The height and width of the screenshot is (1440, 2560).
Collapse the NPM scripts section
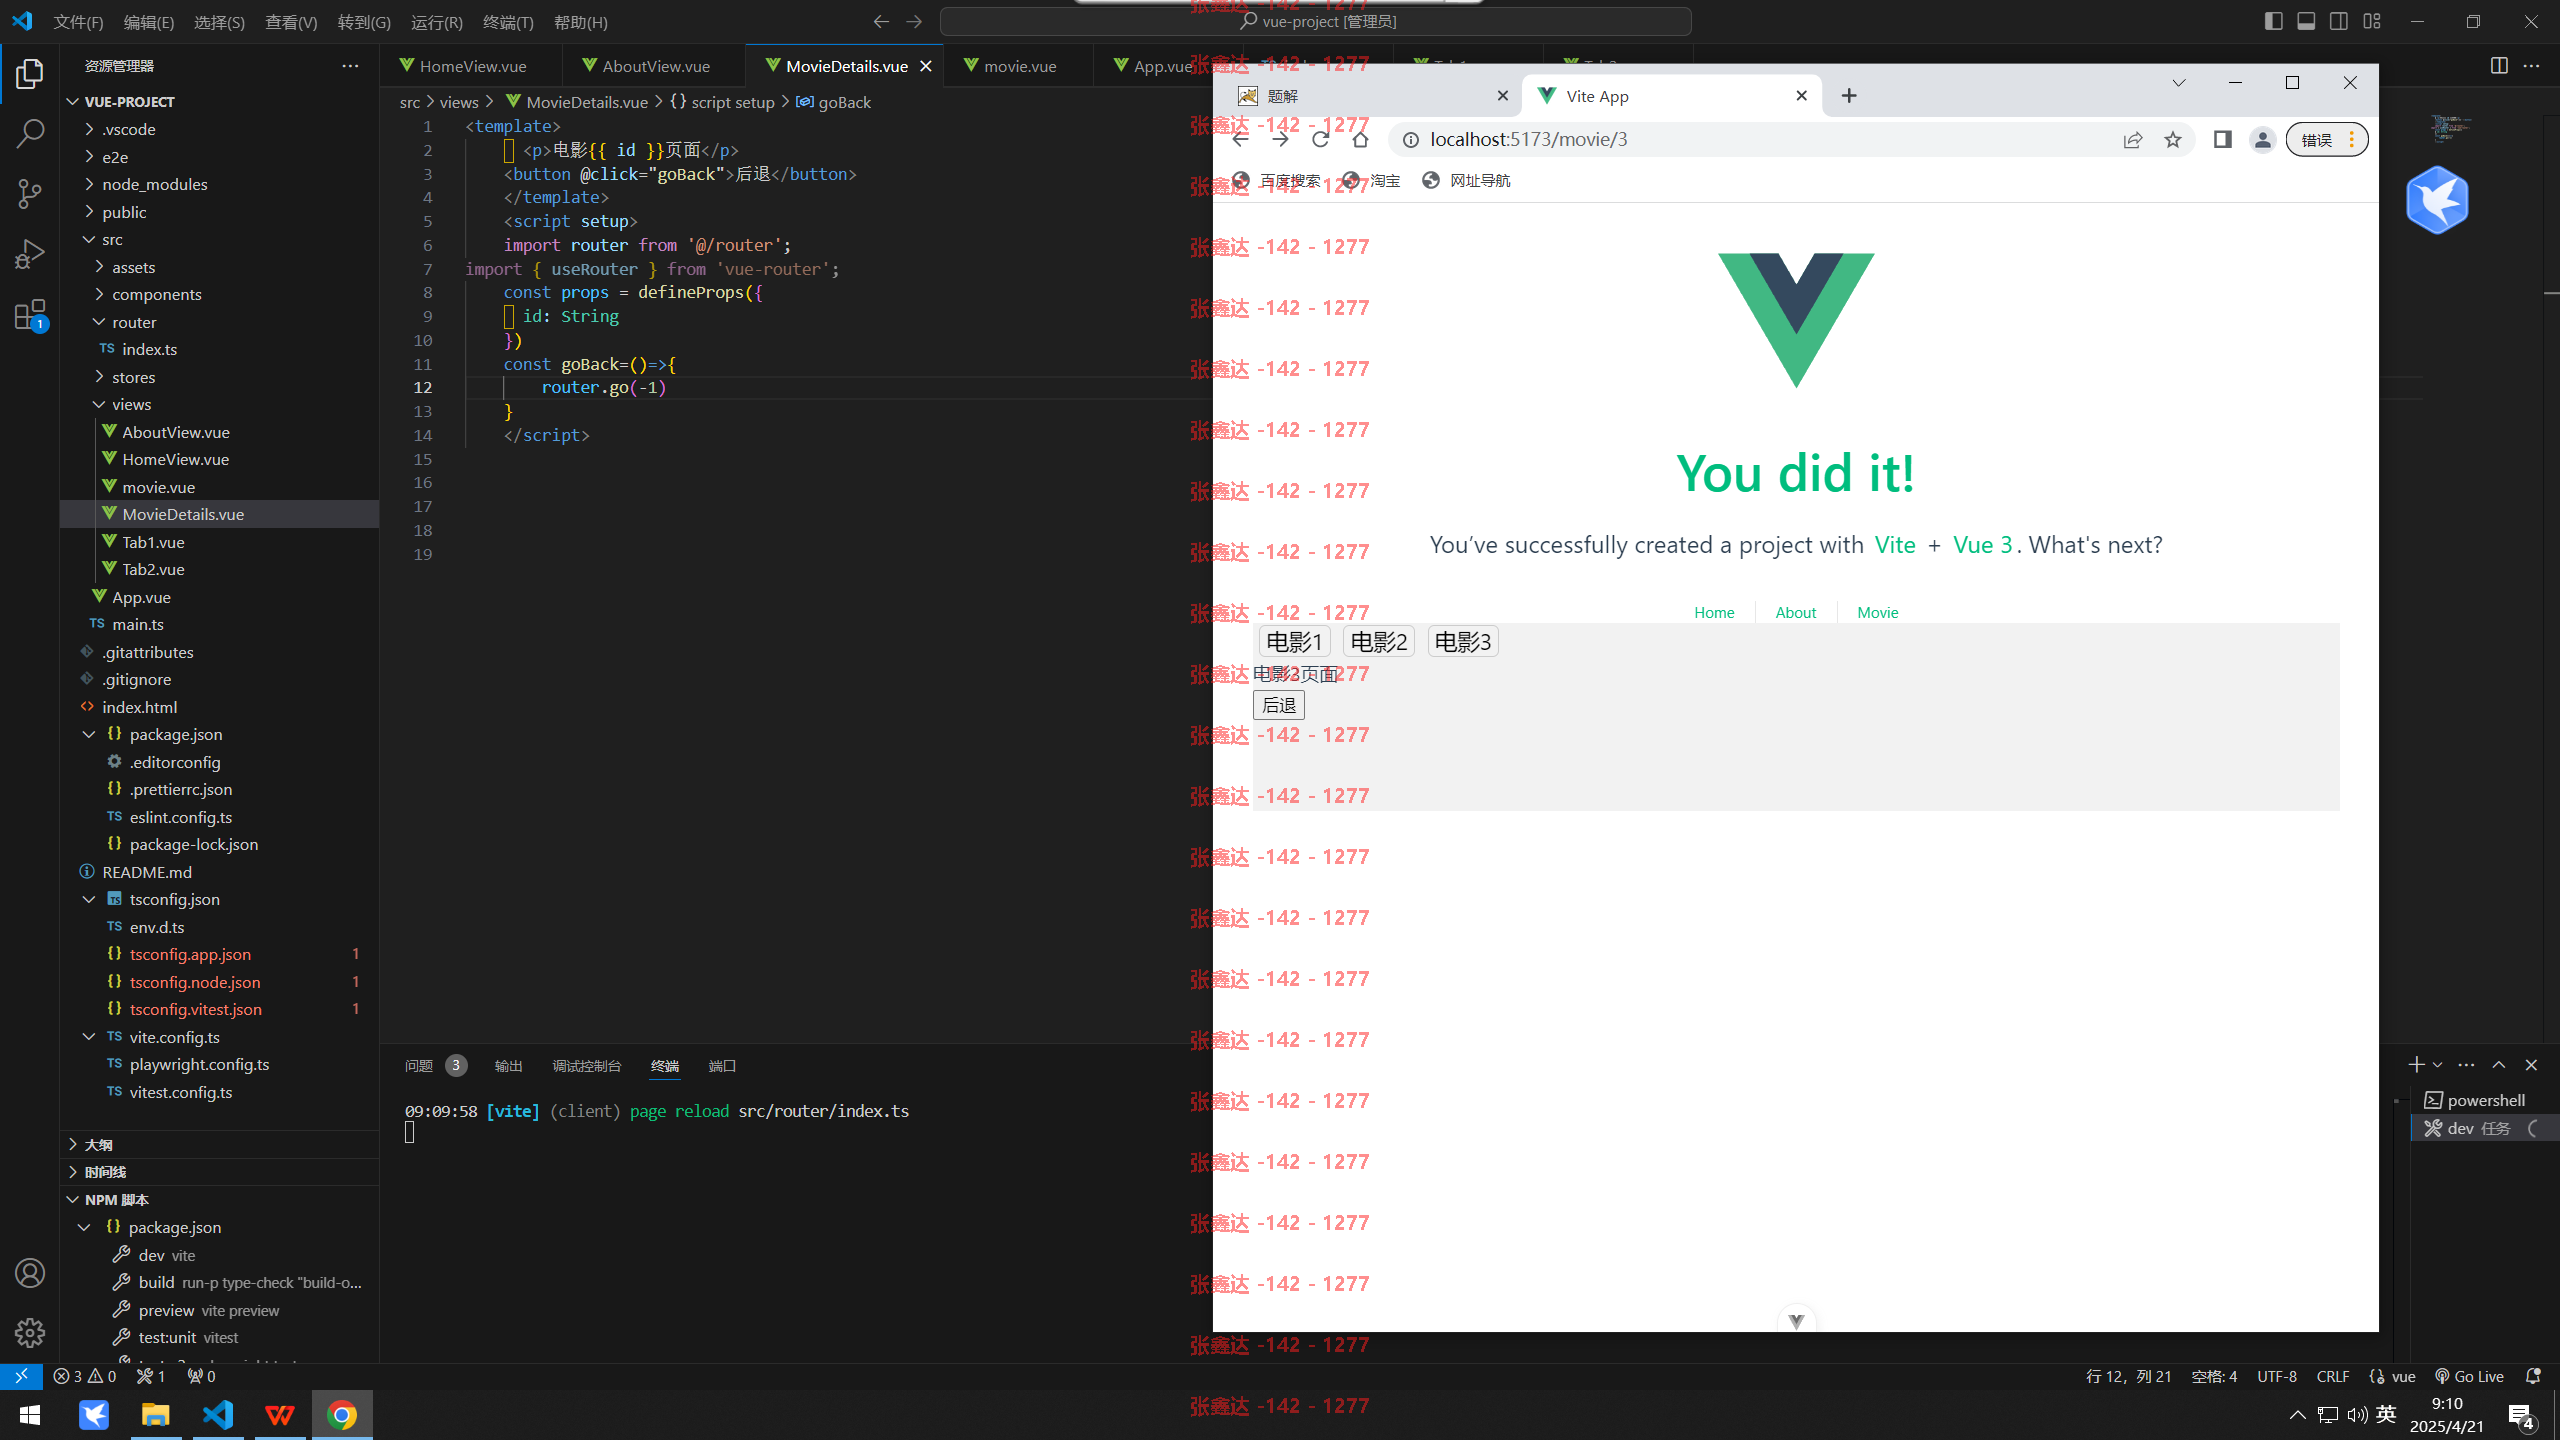220,1199
